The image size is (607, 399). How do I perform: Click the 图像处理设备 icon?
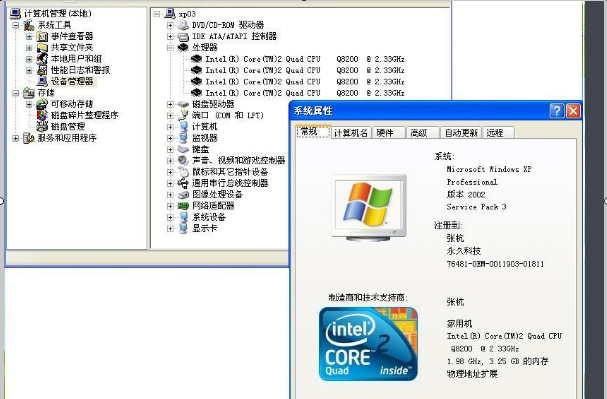183,195
